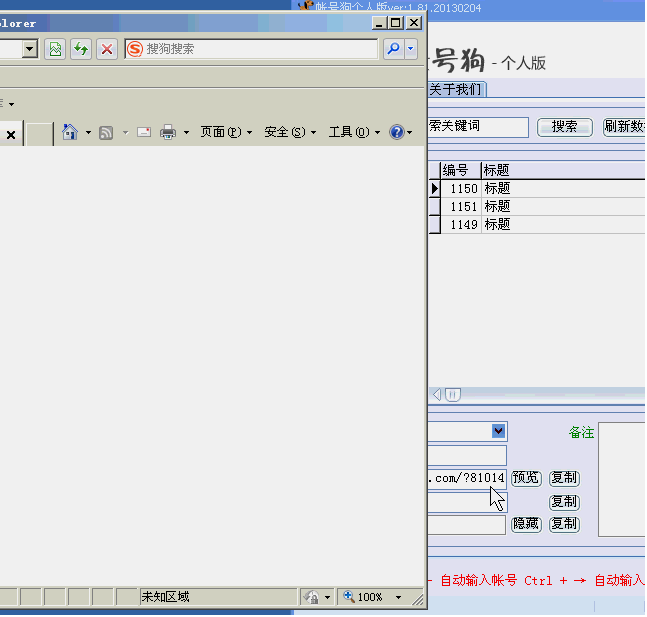Expand the help menu dropdown arrow
This screenshot has width=647, height=617.
[410, 133]
